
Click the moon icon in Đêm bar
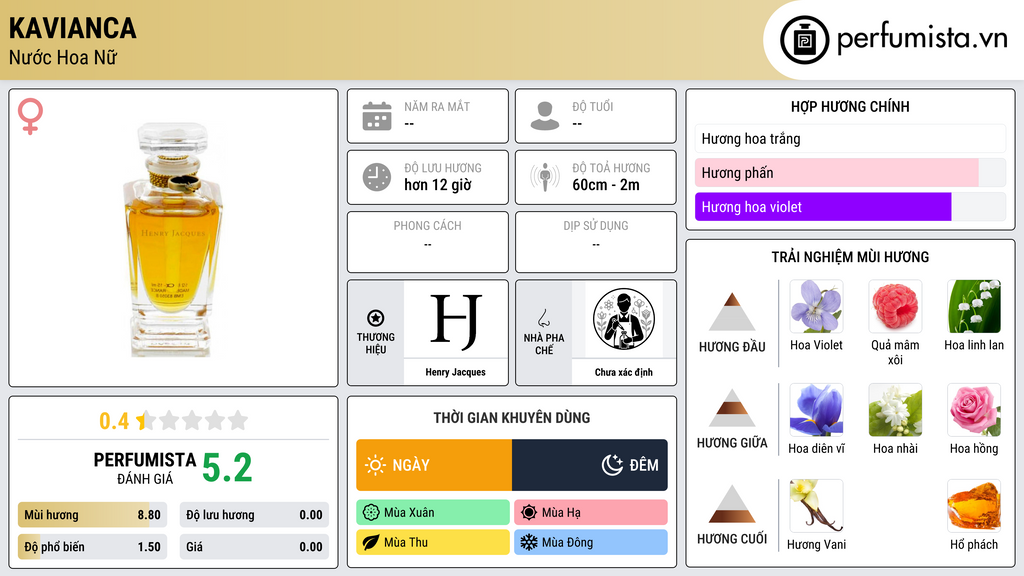pos(612,465)
